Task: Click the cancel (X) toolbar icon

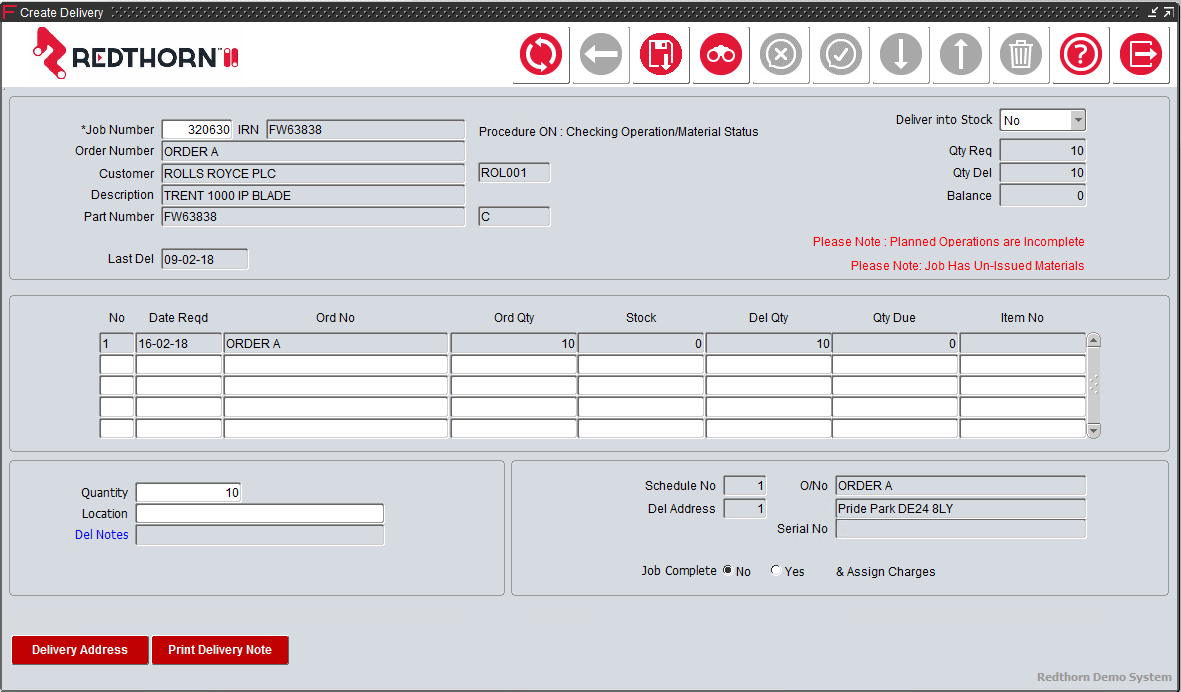Action: [x=780, y=55]
